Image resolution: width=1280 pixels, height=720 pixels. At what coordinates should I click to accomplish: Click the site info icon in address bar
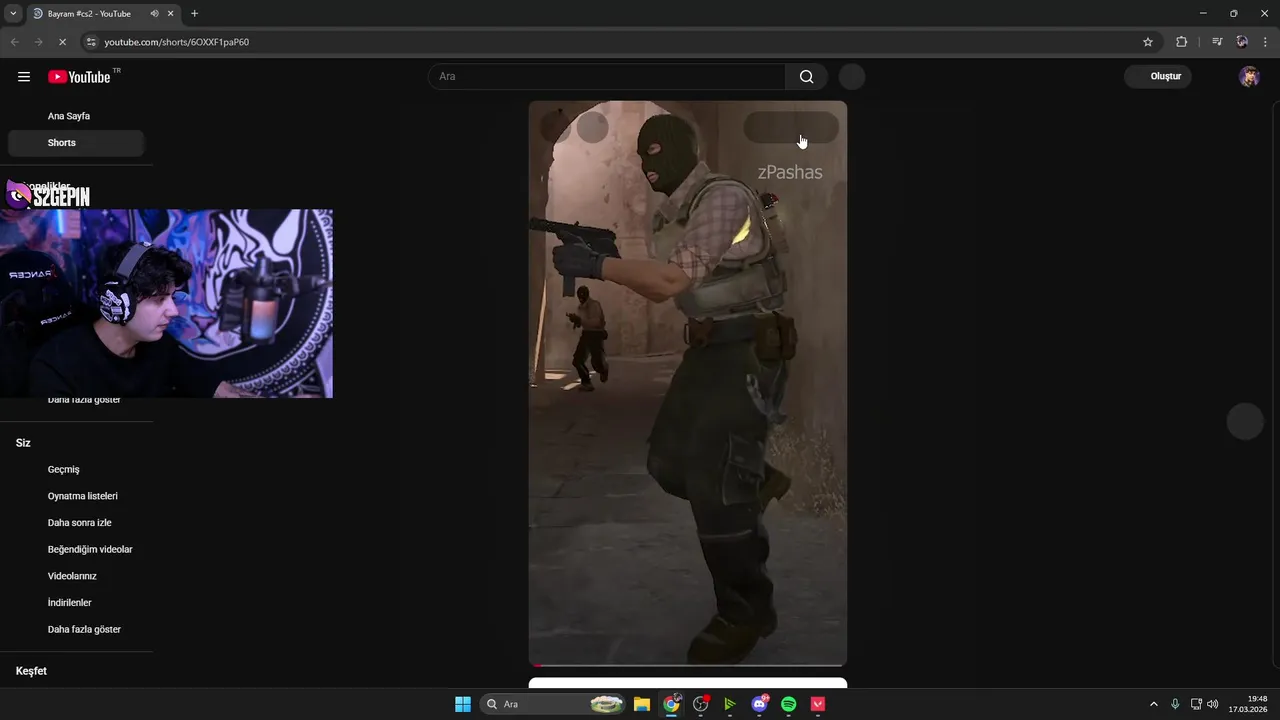coord(91,42)
